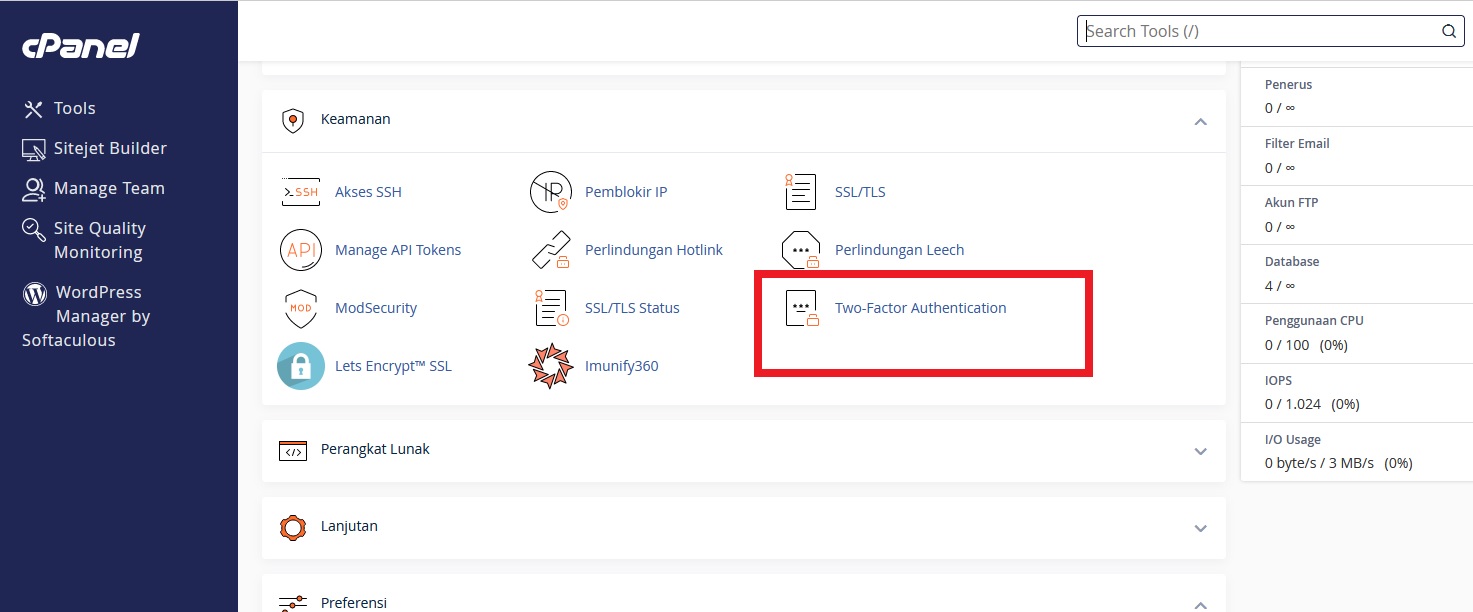
Task: Click the Perangkat Lunak code icon
Action: 292,450
